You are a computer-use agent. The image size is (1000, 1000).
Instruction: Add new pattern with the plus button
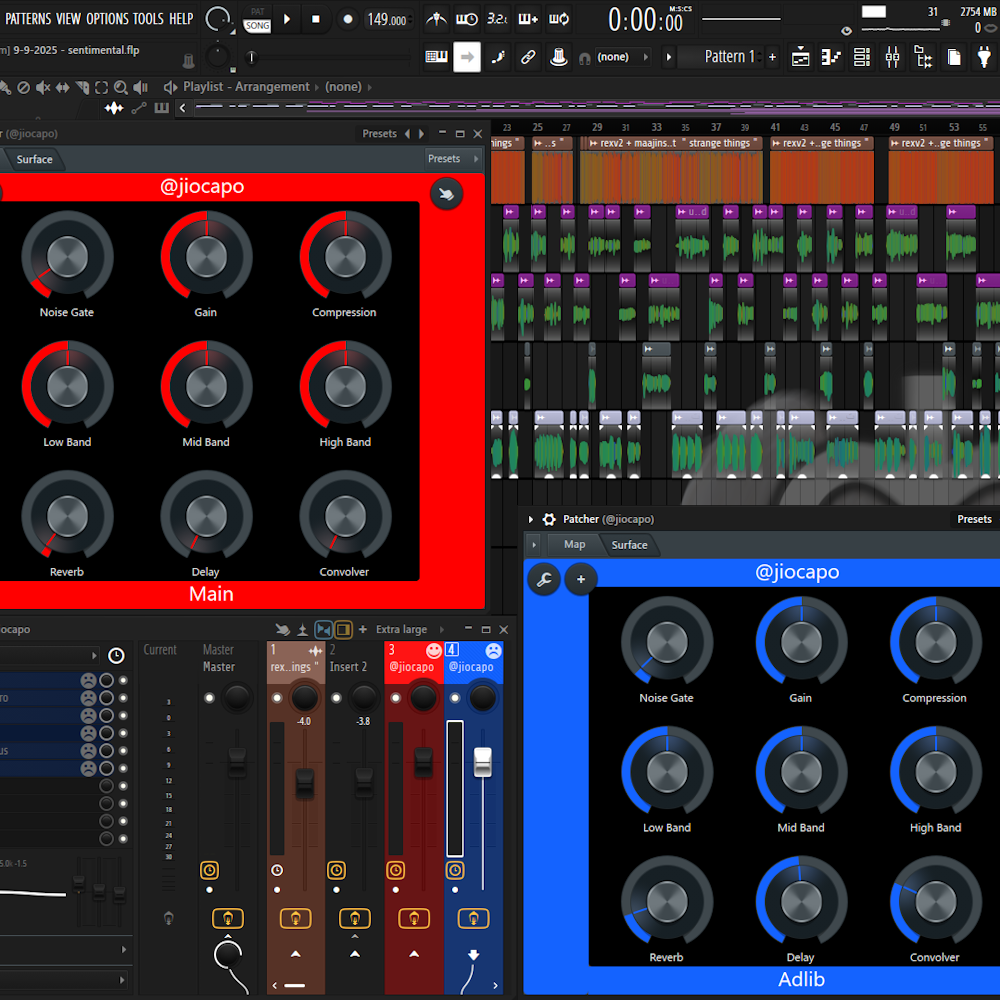click(772, 57)
